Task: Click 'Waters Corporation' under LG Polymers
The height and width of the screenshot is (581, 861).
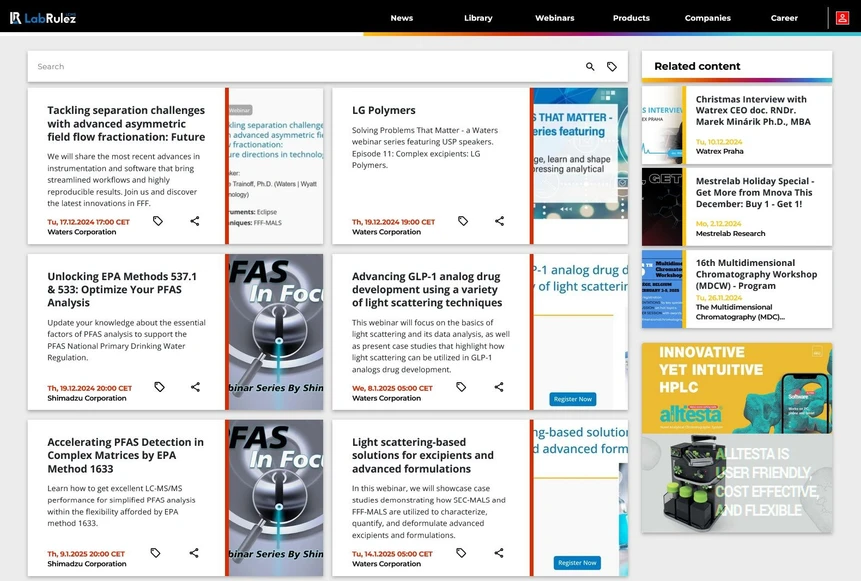Action: pyautogui.click(x=386, y=232)
